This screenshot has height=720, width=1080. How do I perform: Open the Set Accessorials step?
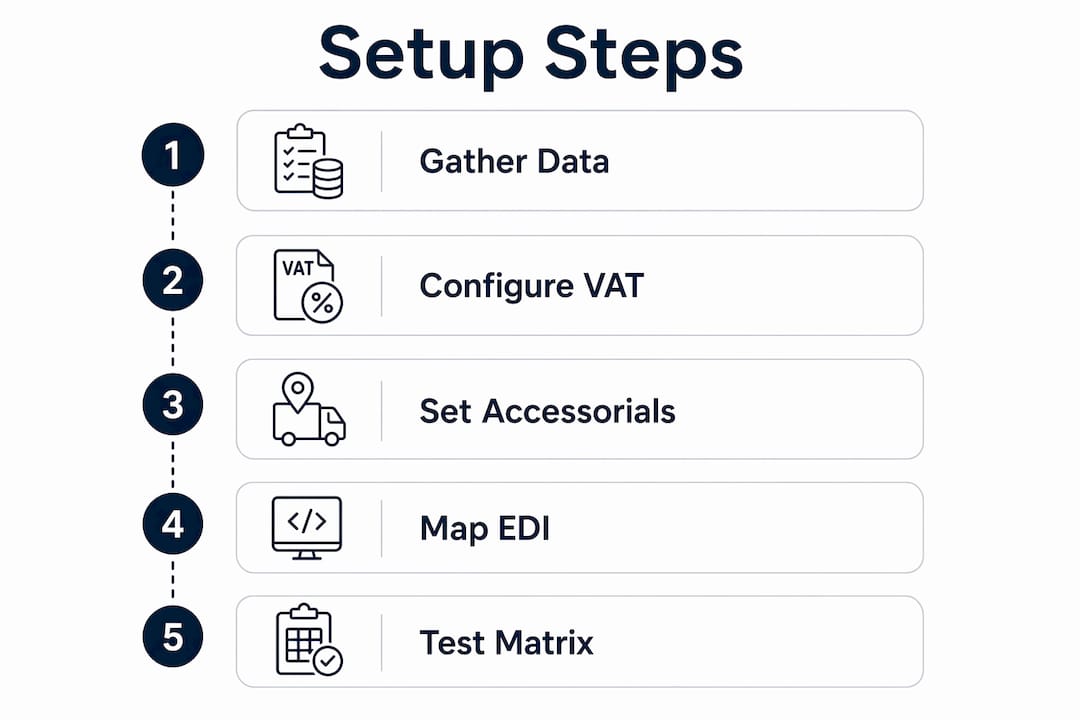click(x=580, y=409)
